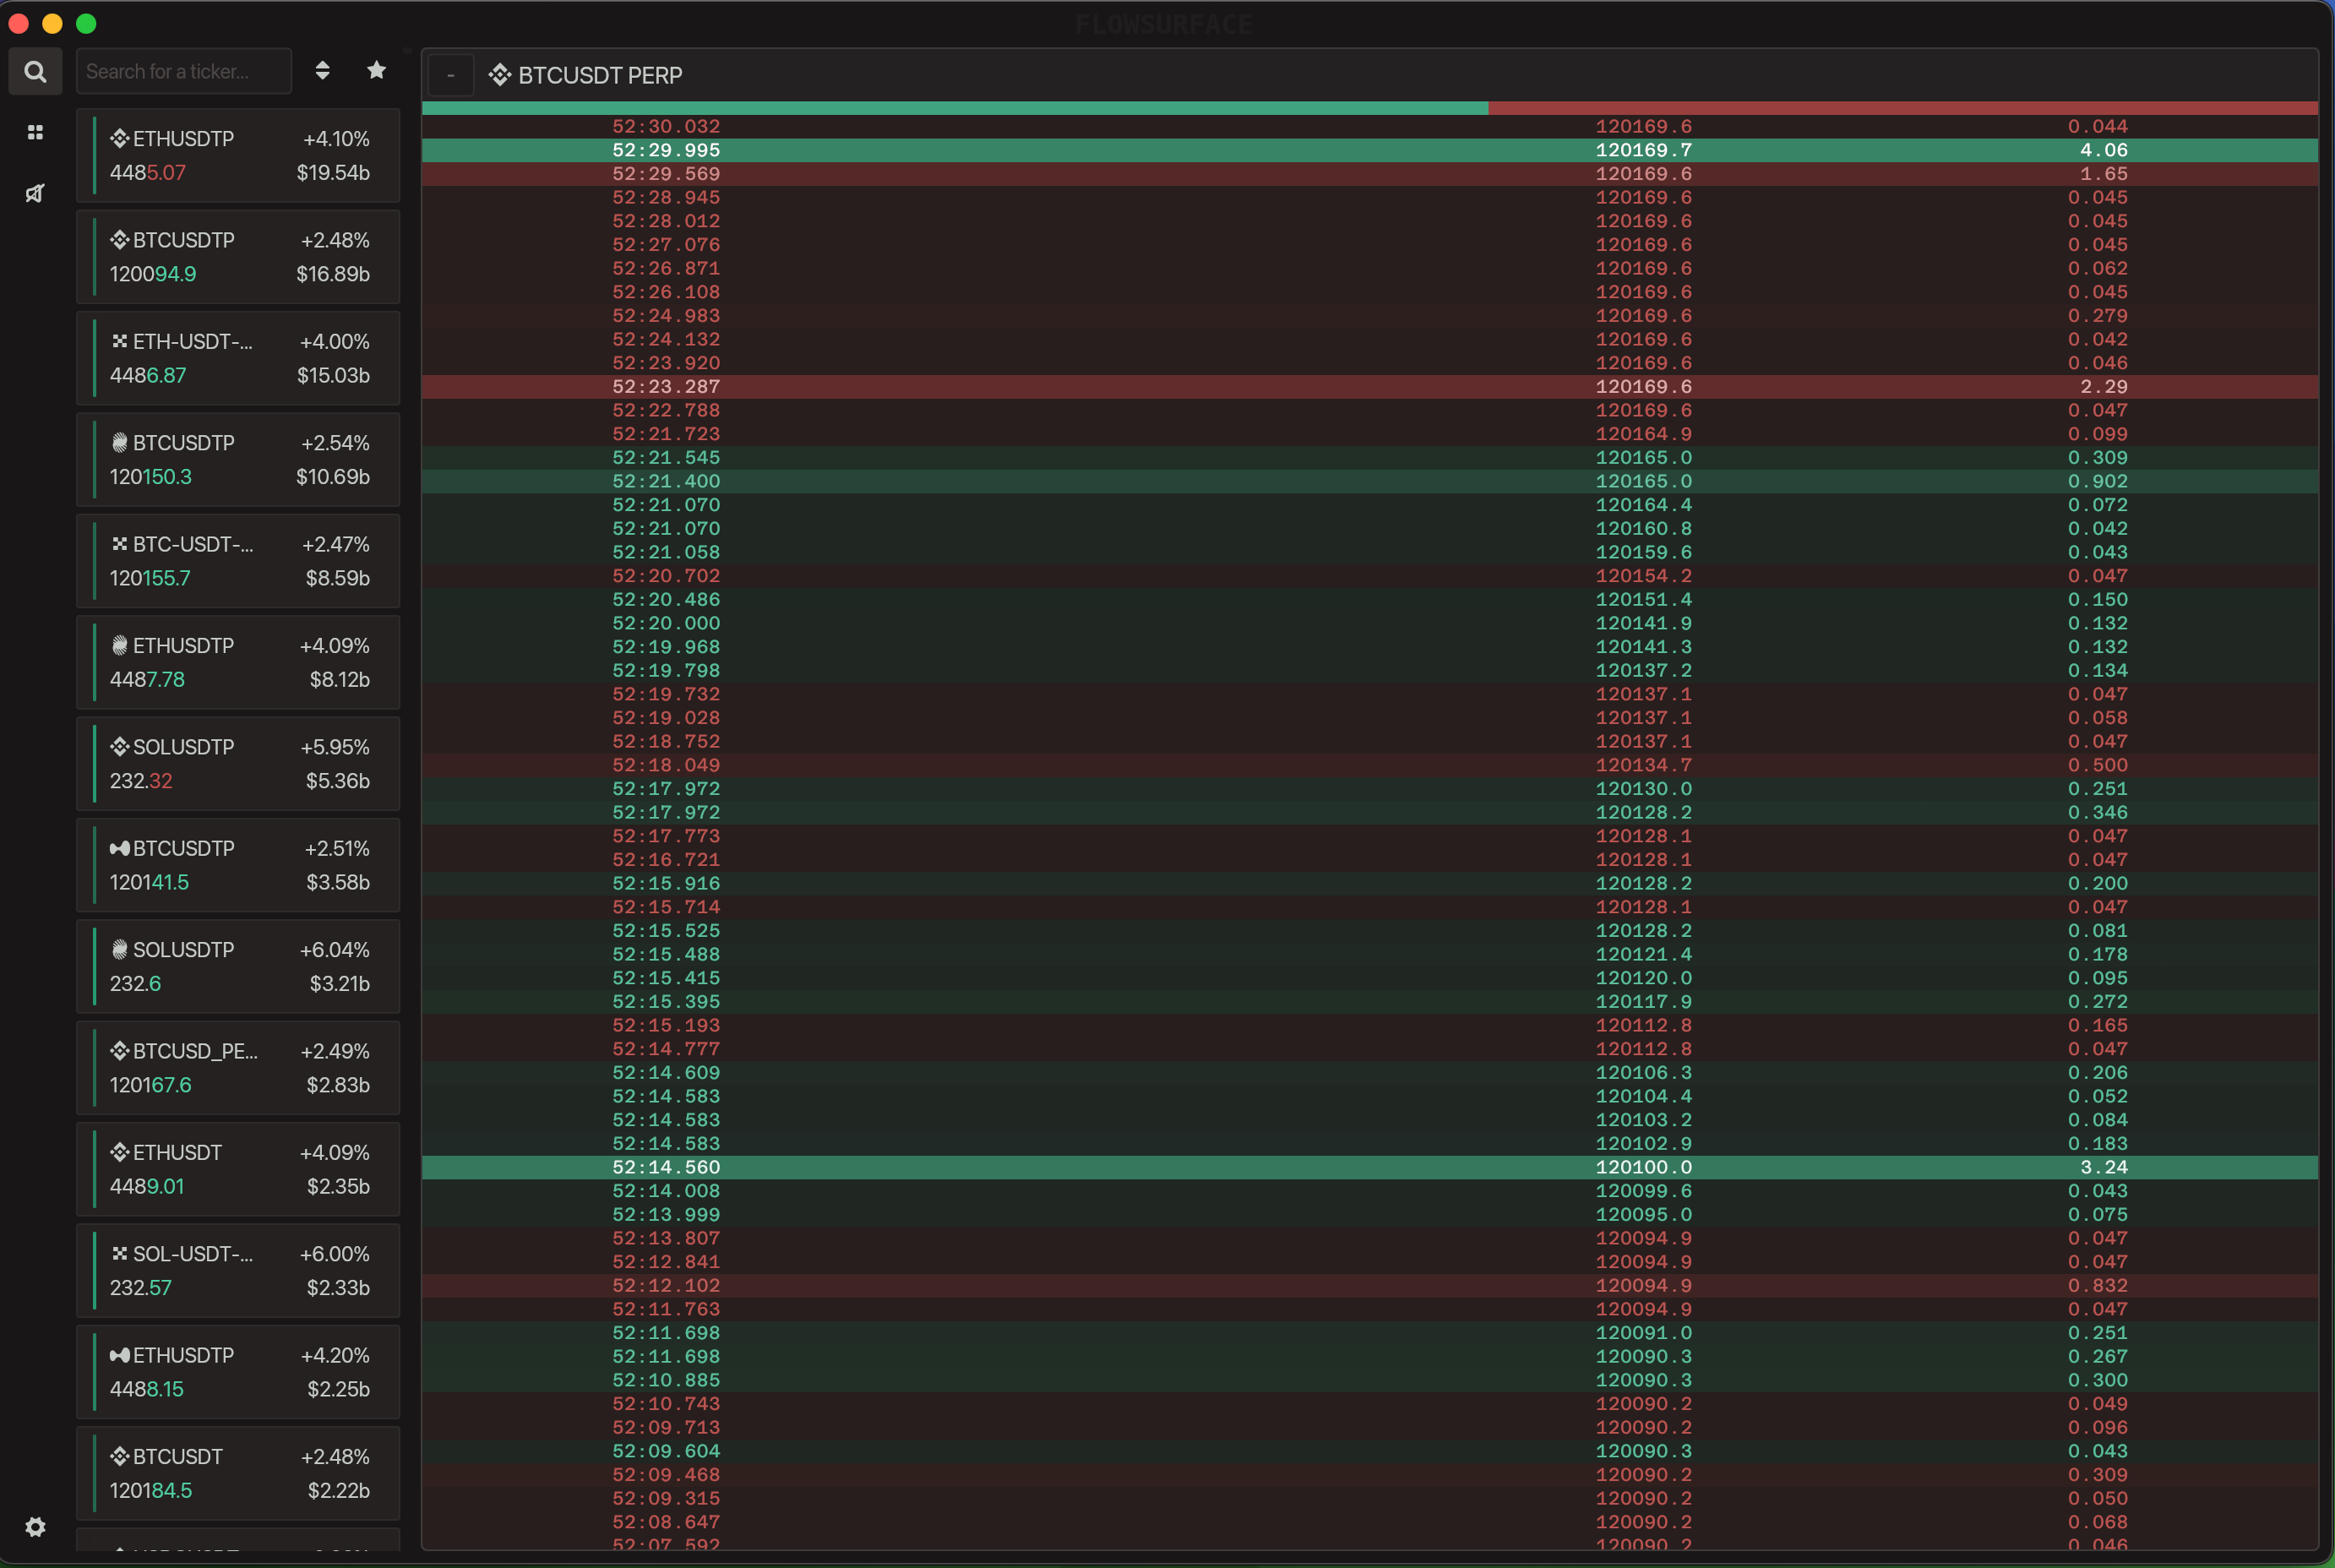Click the Search for a ticker field
Screen dimensions: 2335x1568
[184, 72]
